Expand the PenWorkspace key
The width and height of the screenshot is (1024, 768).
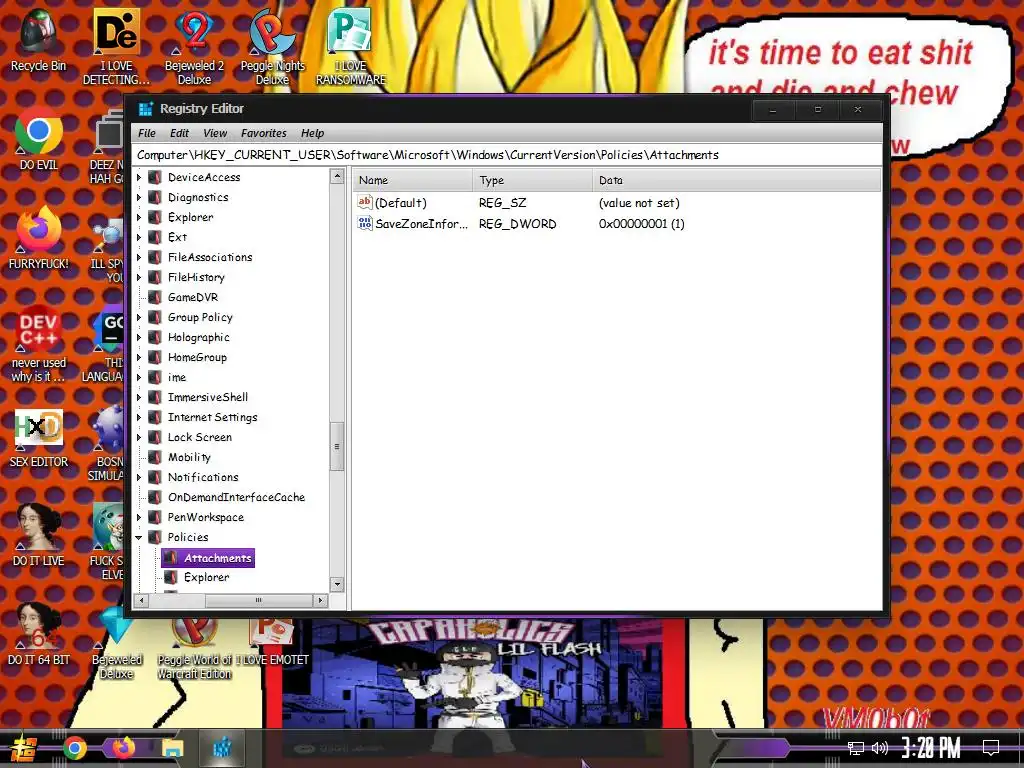(x=138, y=517)
